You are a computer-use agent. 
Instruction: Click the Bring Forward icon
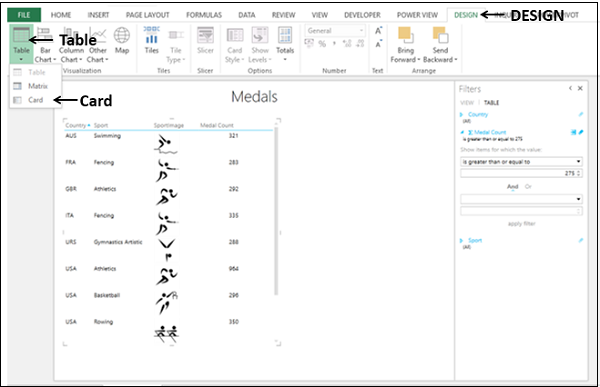(x=405, y=45)
